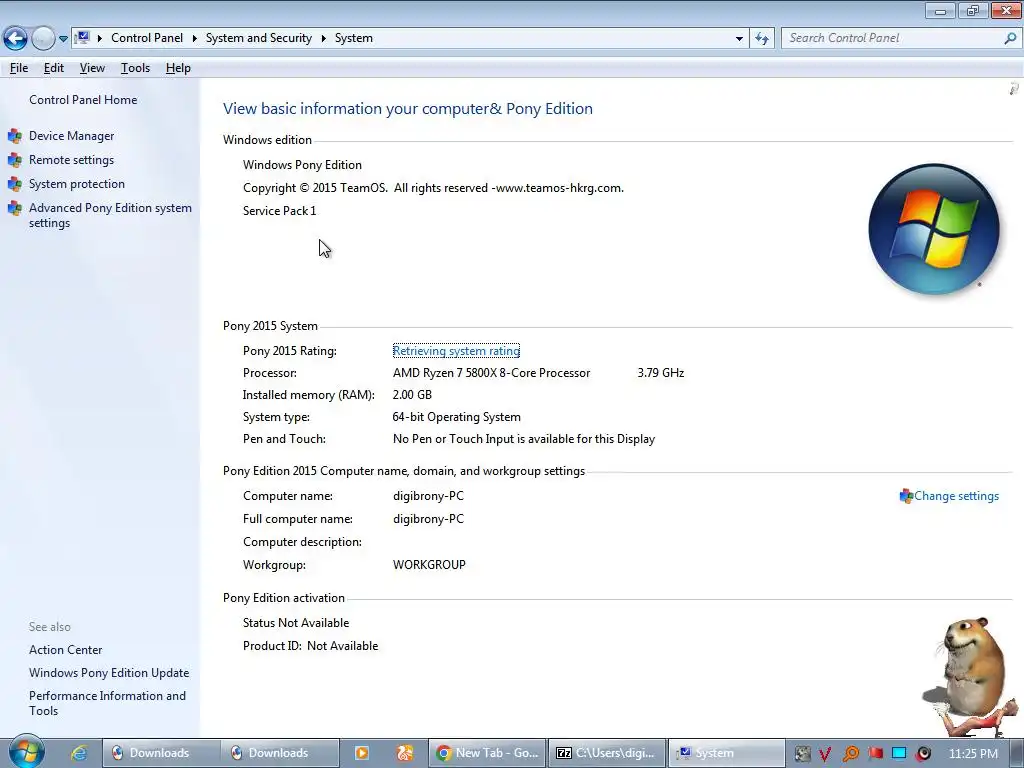Click the 64-bit Operating System value
The height and width of the screenshot is (768, 1024).
456,417
